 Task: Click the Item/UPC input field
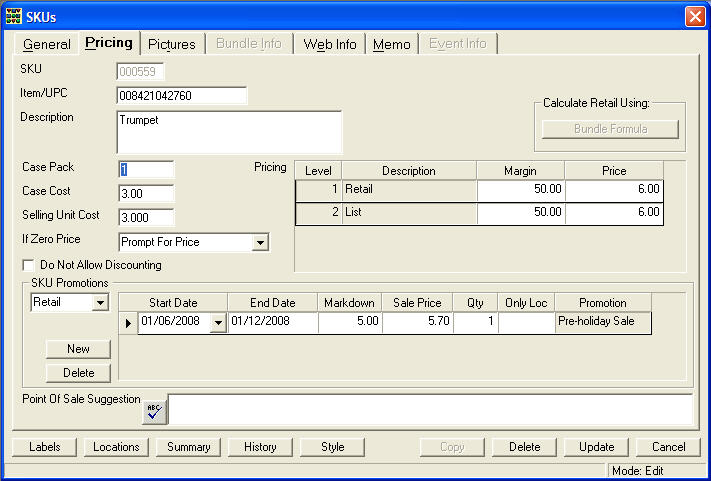pos(181,95)
